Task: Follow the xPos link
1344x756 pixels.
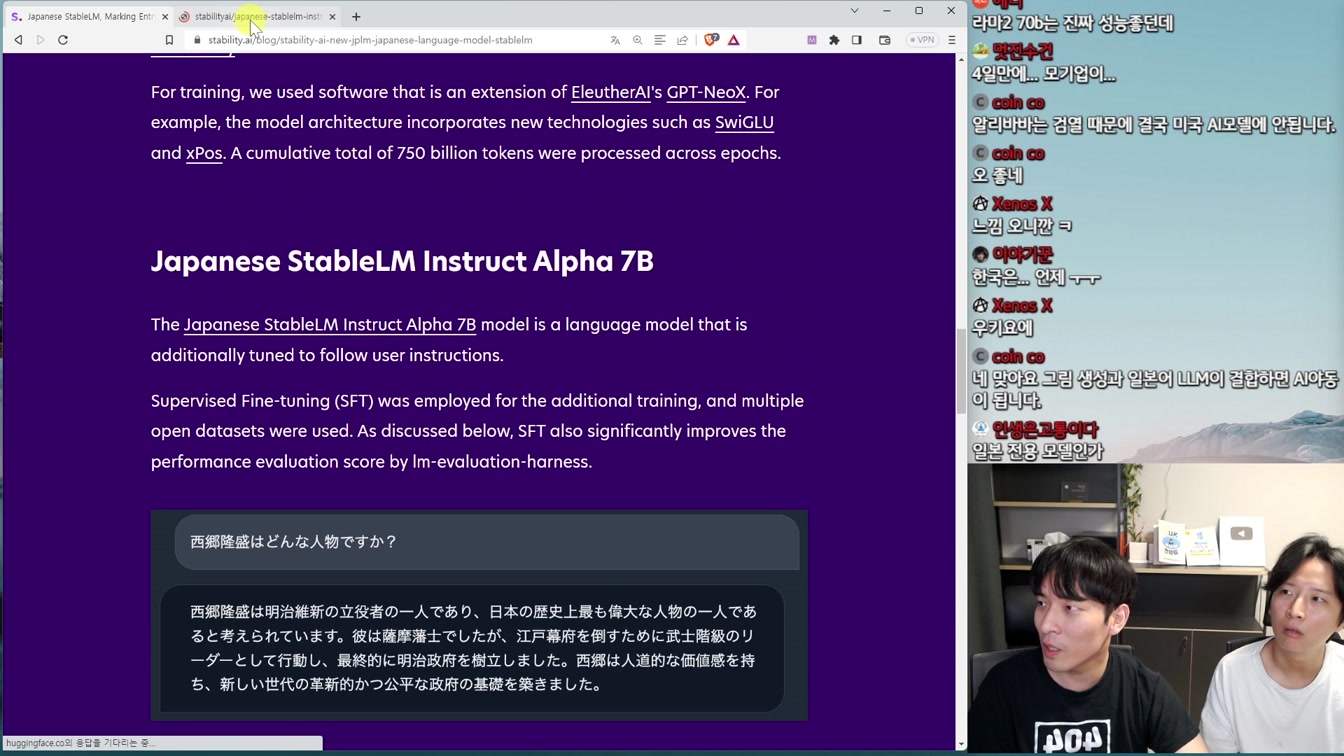Action: point(204,153)
